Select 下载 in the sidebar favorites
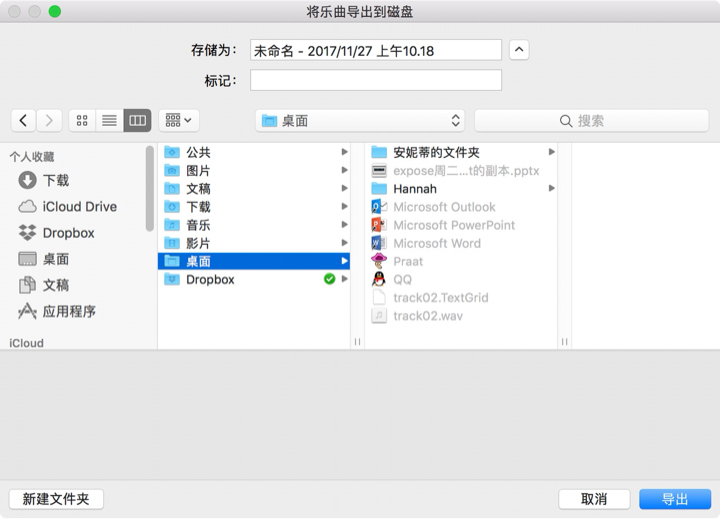Viewport: 720px width, 519px height. (44, 180)
